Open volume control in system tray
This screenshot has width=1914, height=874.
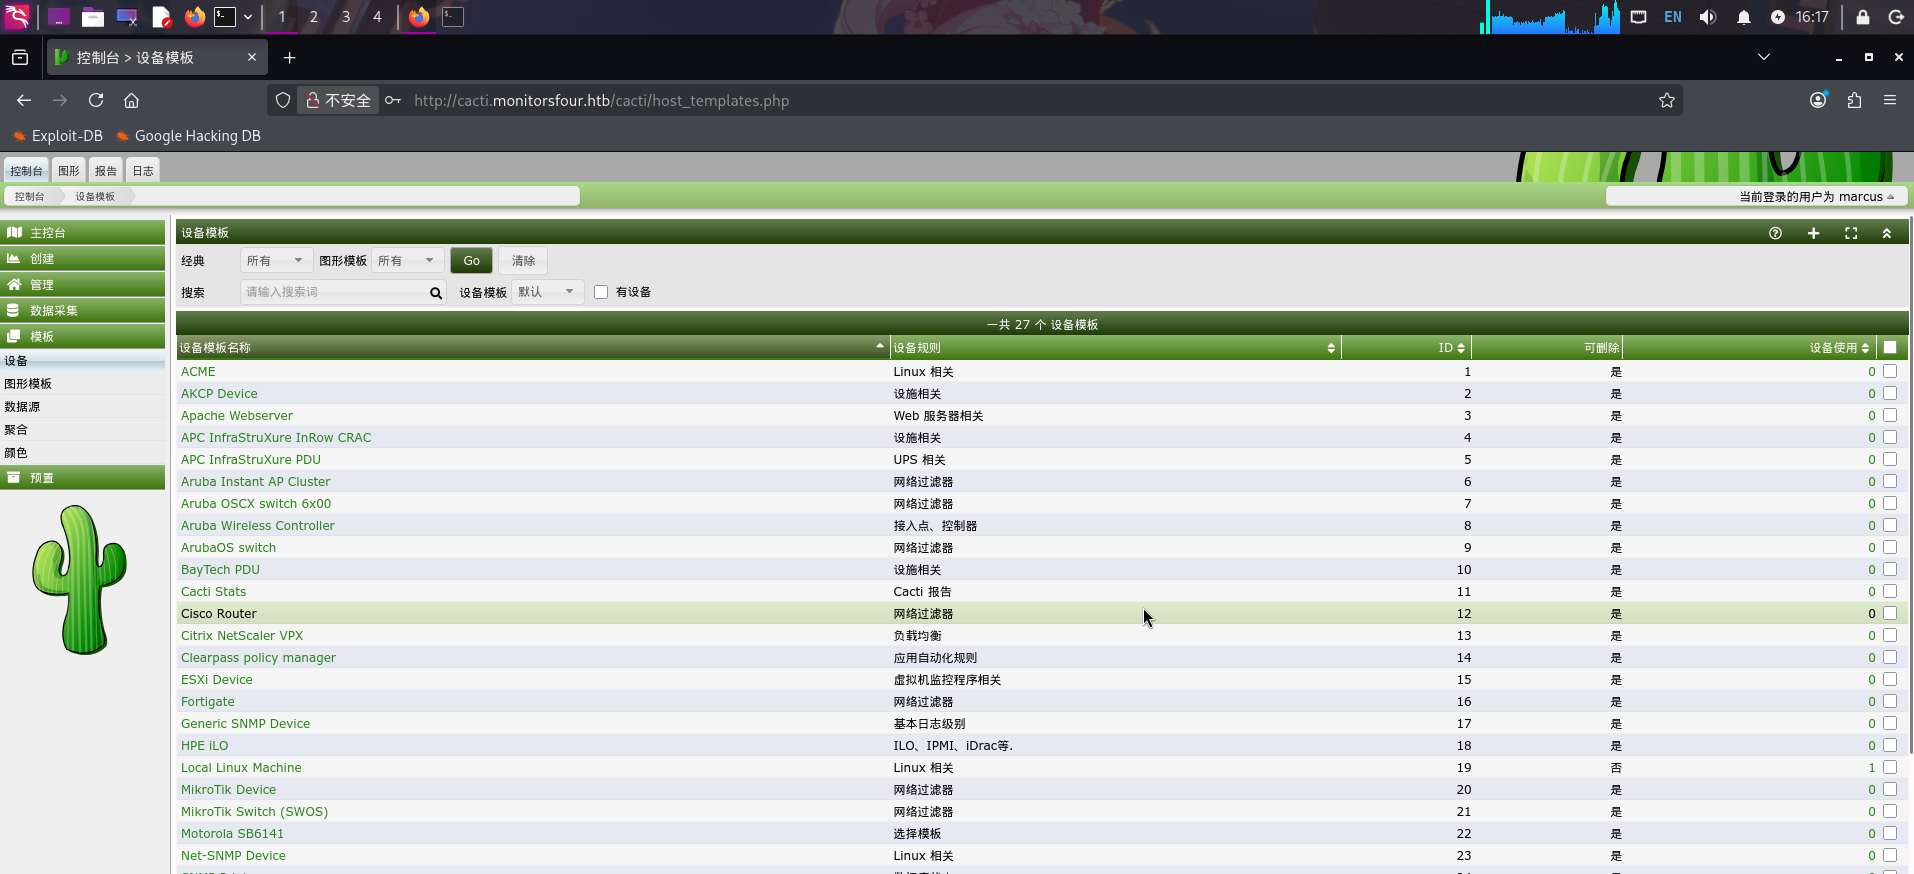[x=1708, y=17]
